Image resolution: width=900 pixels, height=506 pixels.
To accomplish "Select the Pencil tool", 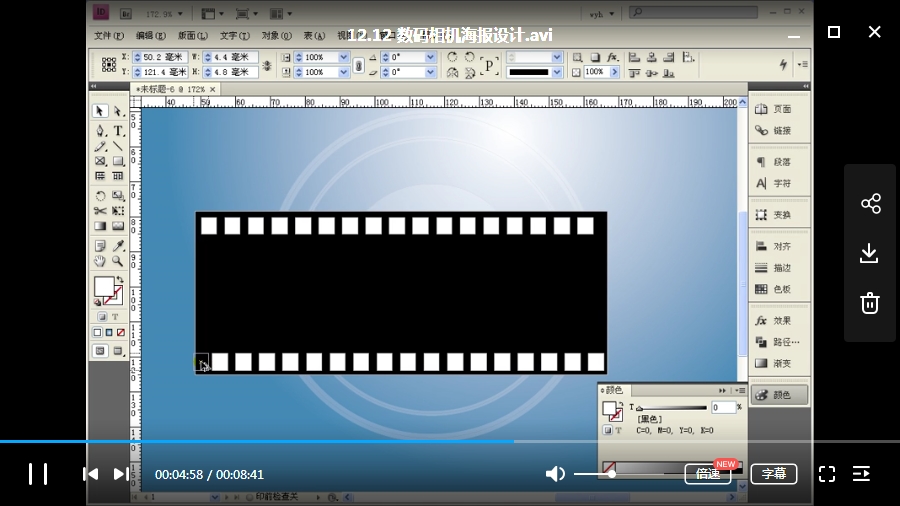I will 100,146.
